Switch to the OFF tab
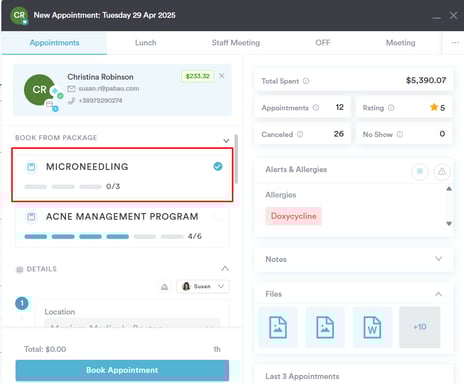 tap(323, 43)
